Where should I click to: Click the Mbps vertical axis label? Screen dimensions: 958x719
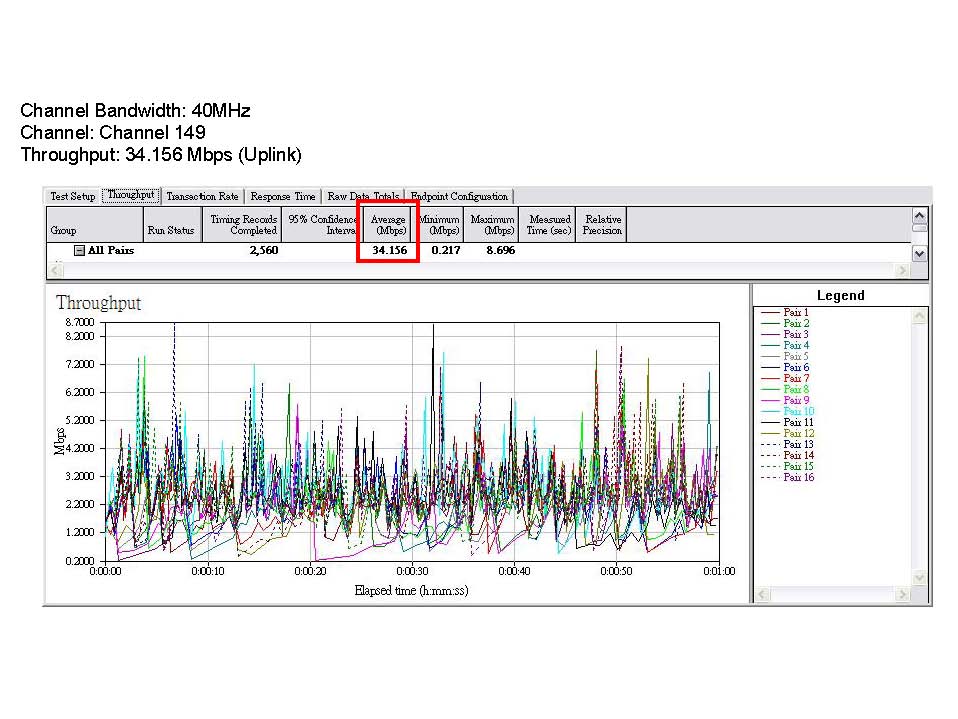(60, 441)
